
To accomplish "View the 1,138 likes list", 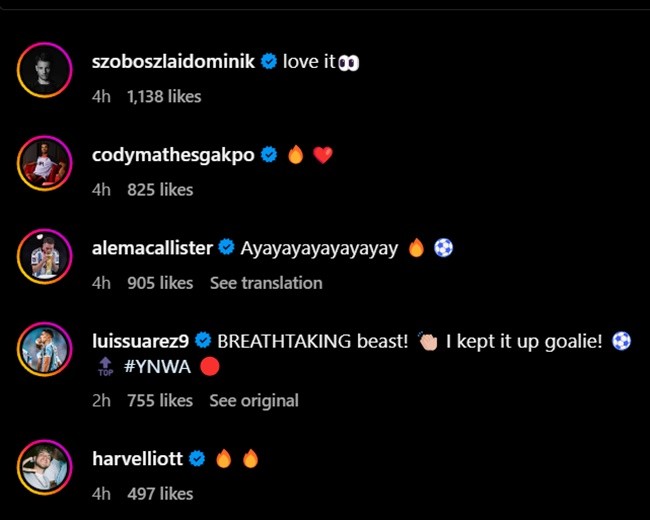I will click(164, 97).
